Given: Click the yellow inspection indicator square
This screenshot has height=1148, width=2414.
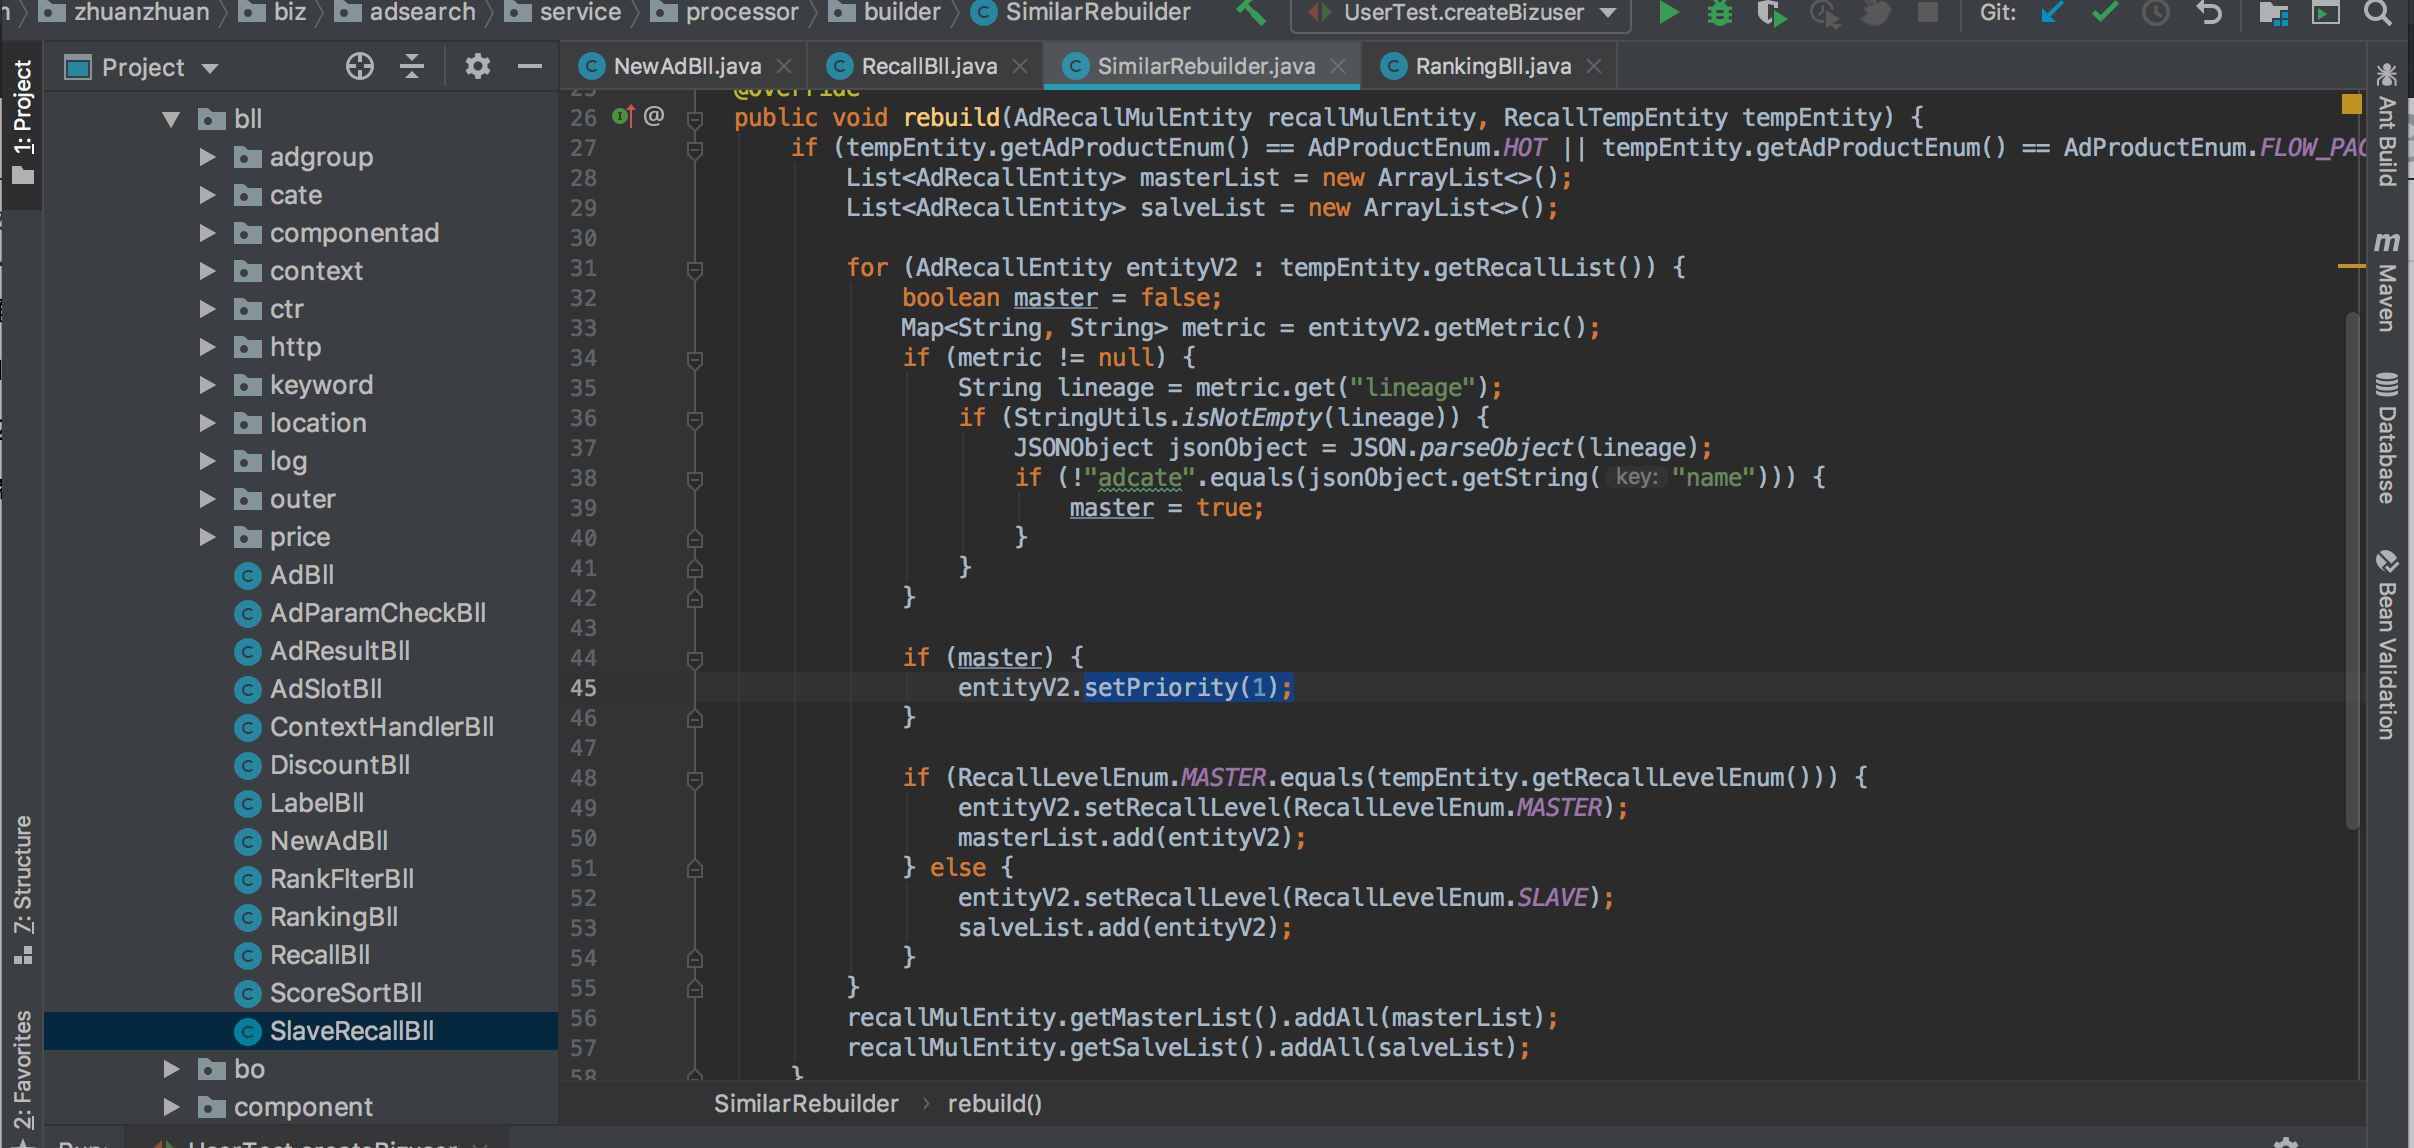Looking at the screenshot, I should tap(2351, 104).
